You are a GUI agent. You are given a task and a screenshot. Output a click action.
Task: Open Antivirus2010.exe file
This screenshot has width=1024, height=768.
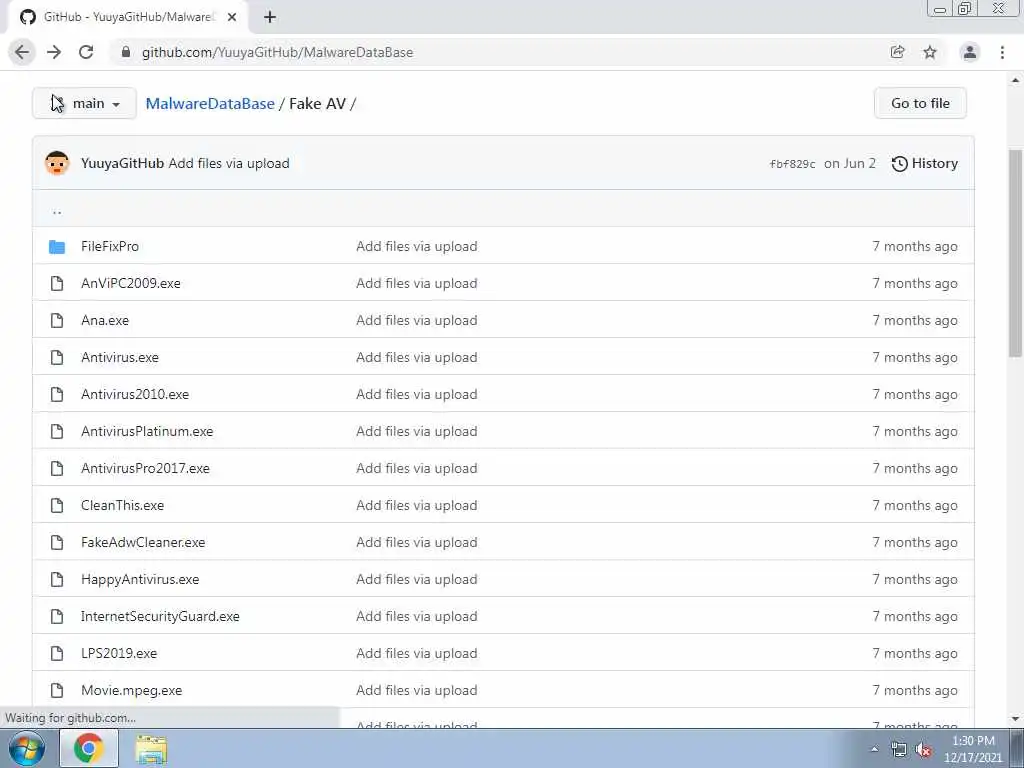pos(135,394)
